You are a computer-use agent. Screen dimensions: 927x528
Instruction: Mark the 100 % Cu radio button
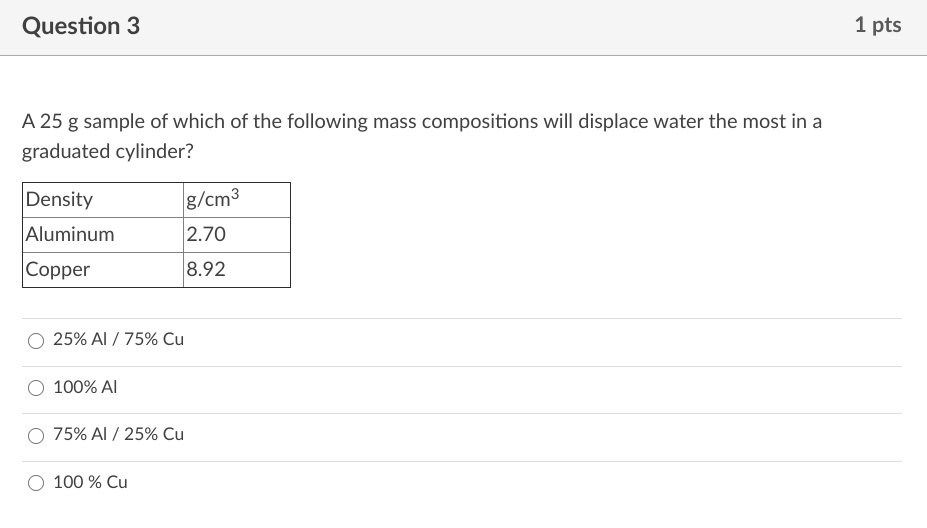click(36, 483)
